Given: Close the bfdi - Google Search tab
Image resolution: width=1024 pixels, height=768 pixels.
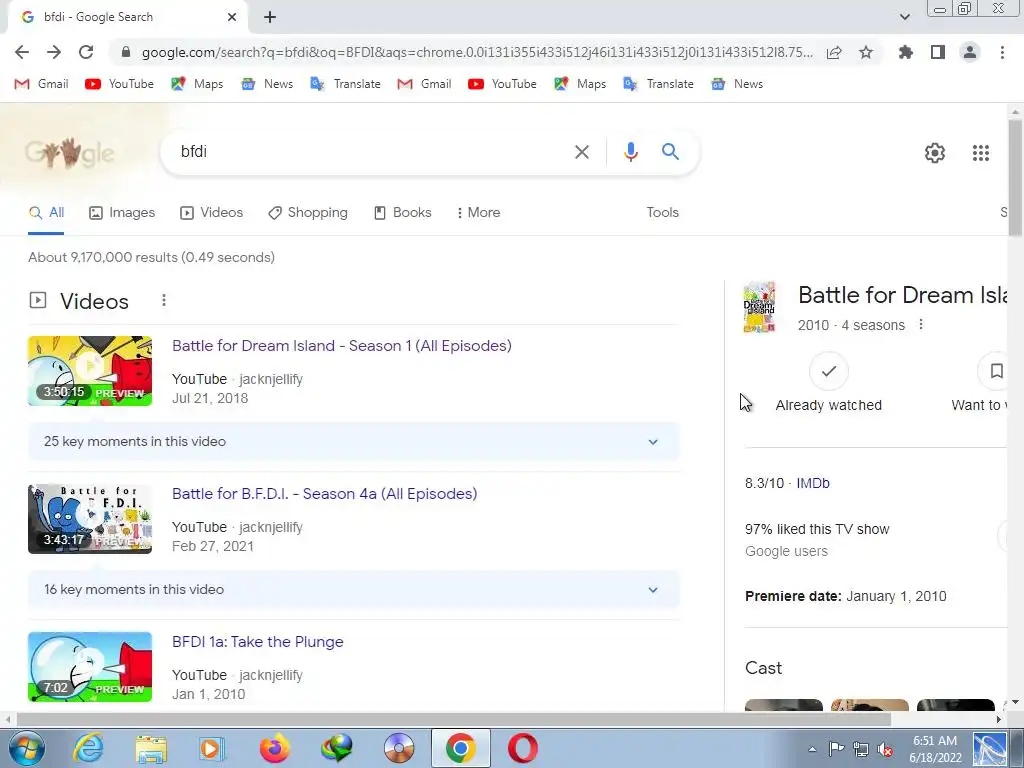Looking at the screenshot, I should [x=232, y=17].
